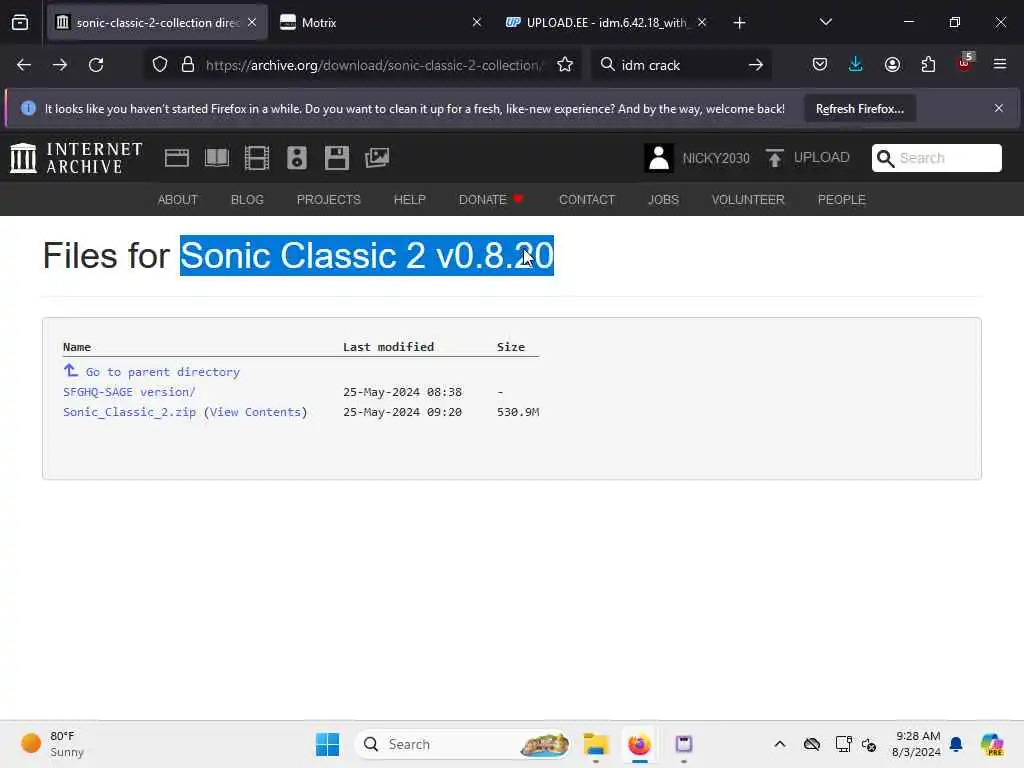Open the Windows Start menu
Image resolution: width=1024 pixels, height=768 pixels.
[x=327, y=744]
